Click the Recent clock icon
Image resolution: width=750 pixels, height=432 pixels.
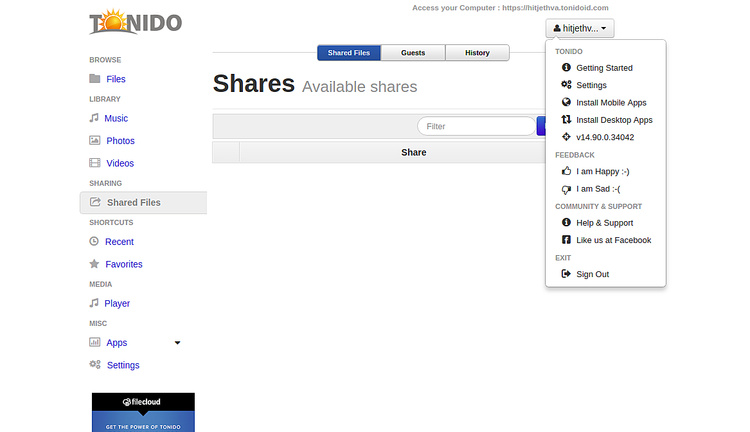click(94, 242)
